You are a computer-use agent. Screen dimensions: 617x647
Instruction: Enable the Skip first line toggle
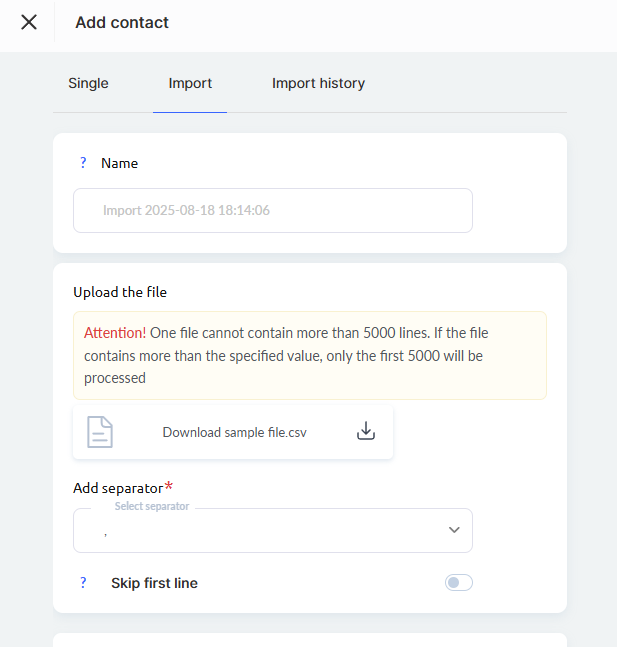(458, 583)
